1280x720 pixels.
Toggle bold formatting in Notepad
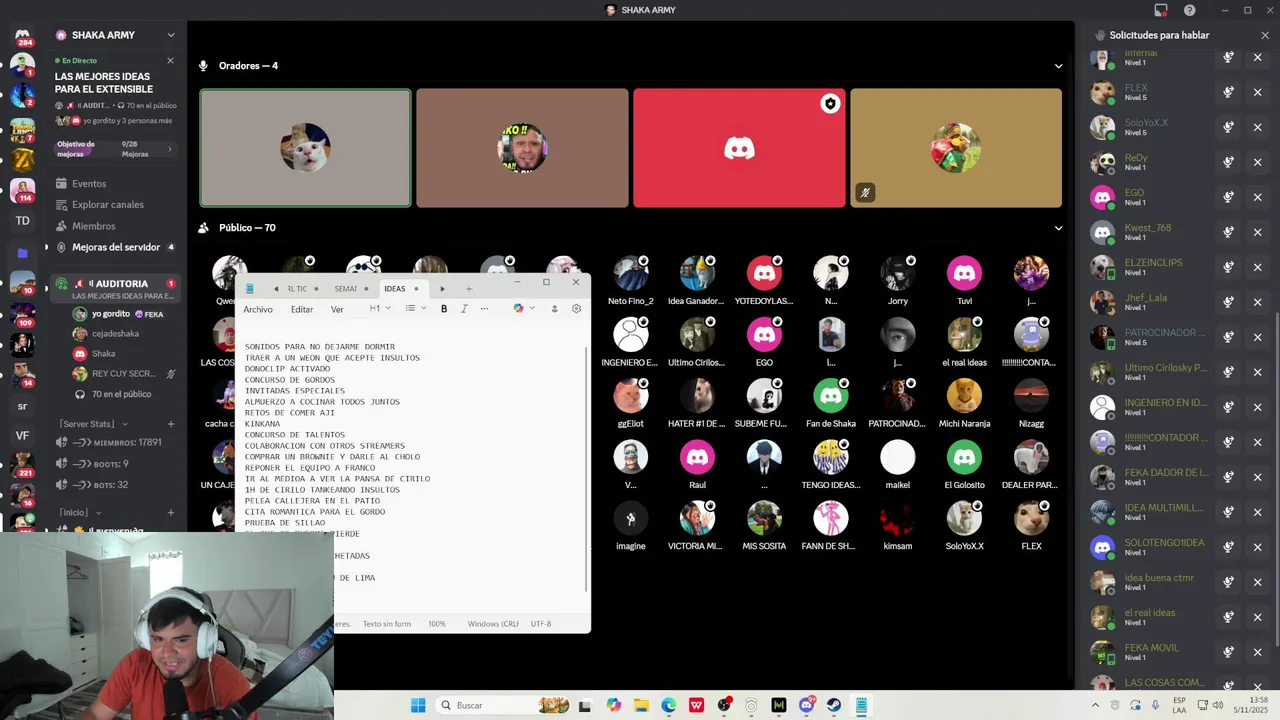point(444,309)
